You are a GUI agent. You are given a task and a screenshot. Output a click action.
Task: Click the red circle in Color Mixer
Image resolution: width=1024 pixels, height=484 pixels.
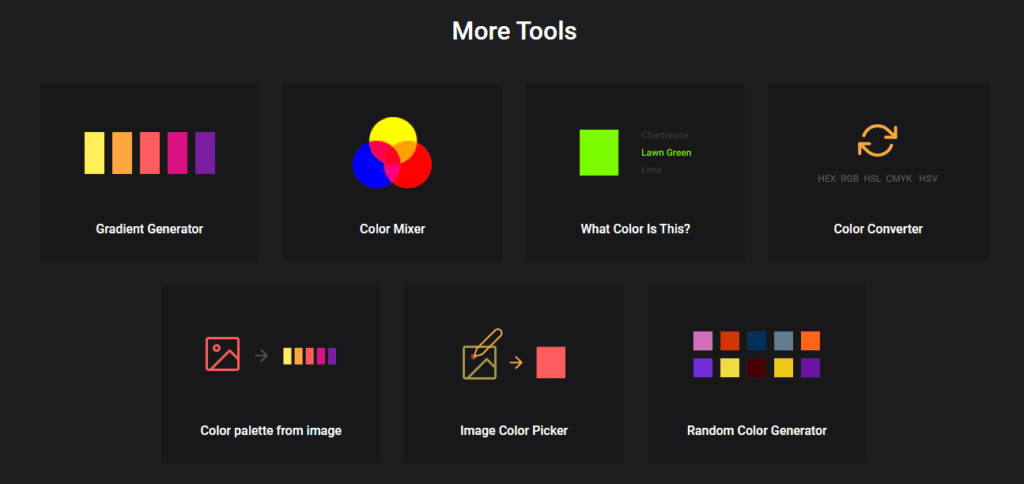[416, 170]
